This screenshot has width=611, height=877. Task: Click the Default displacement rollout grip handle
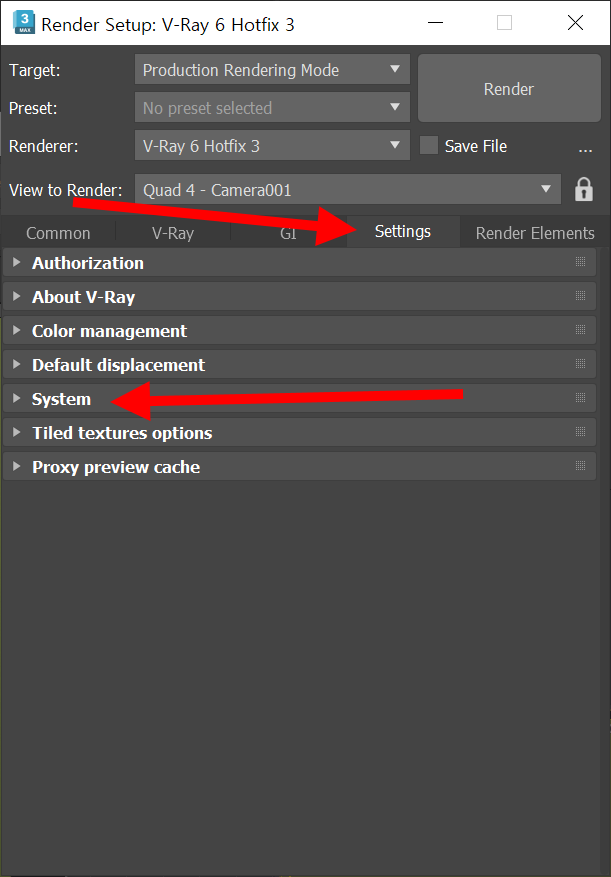pos(580,364)
